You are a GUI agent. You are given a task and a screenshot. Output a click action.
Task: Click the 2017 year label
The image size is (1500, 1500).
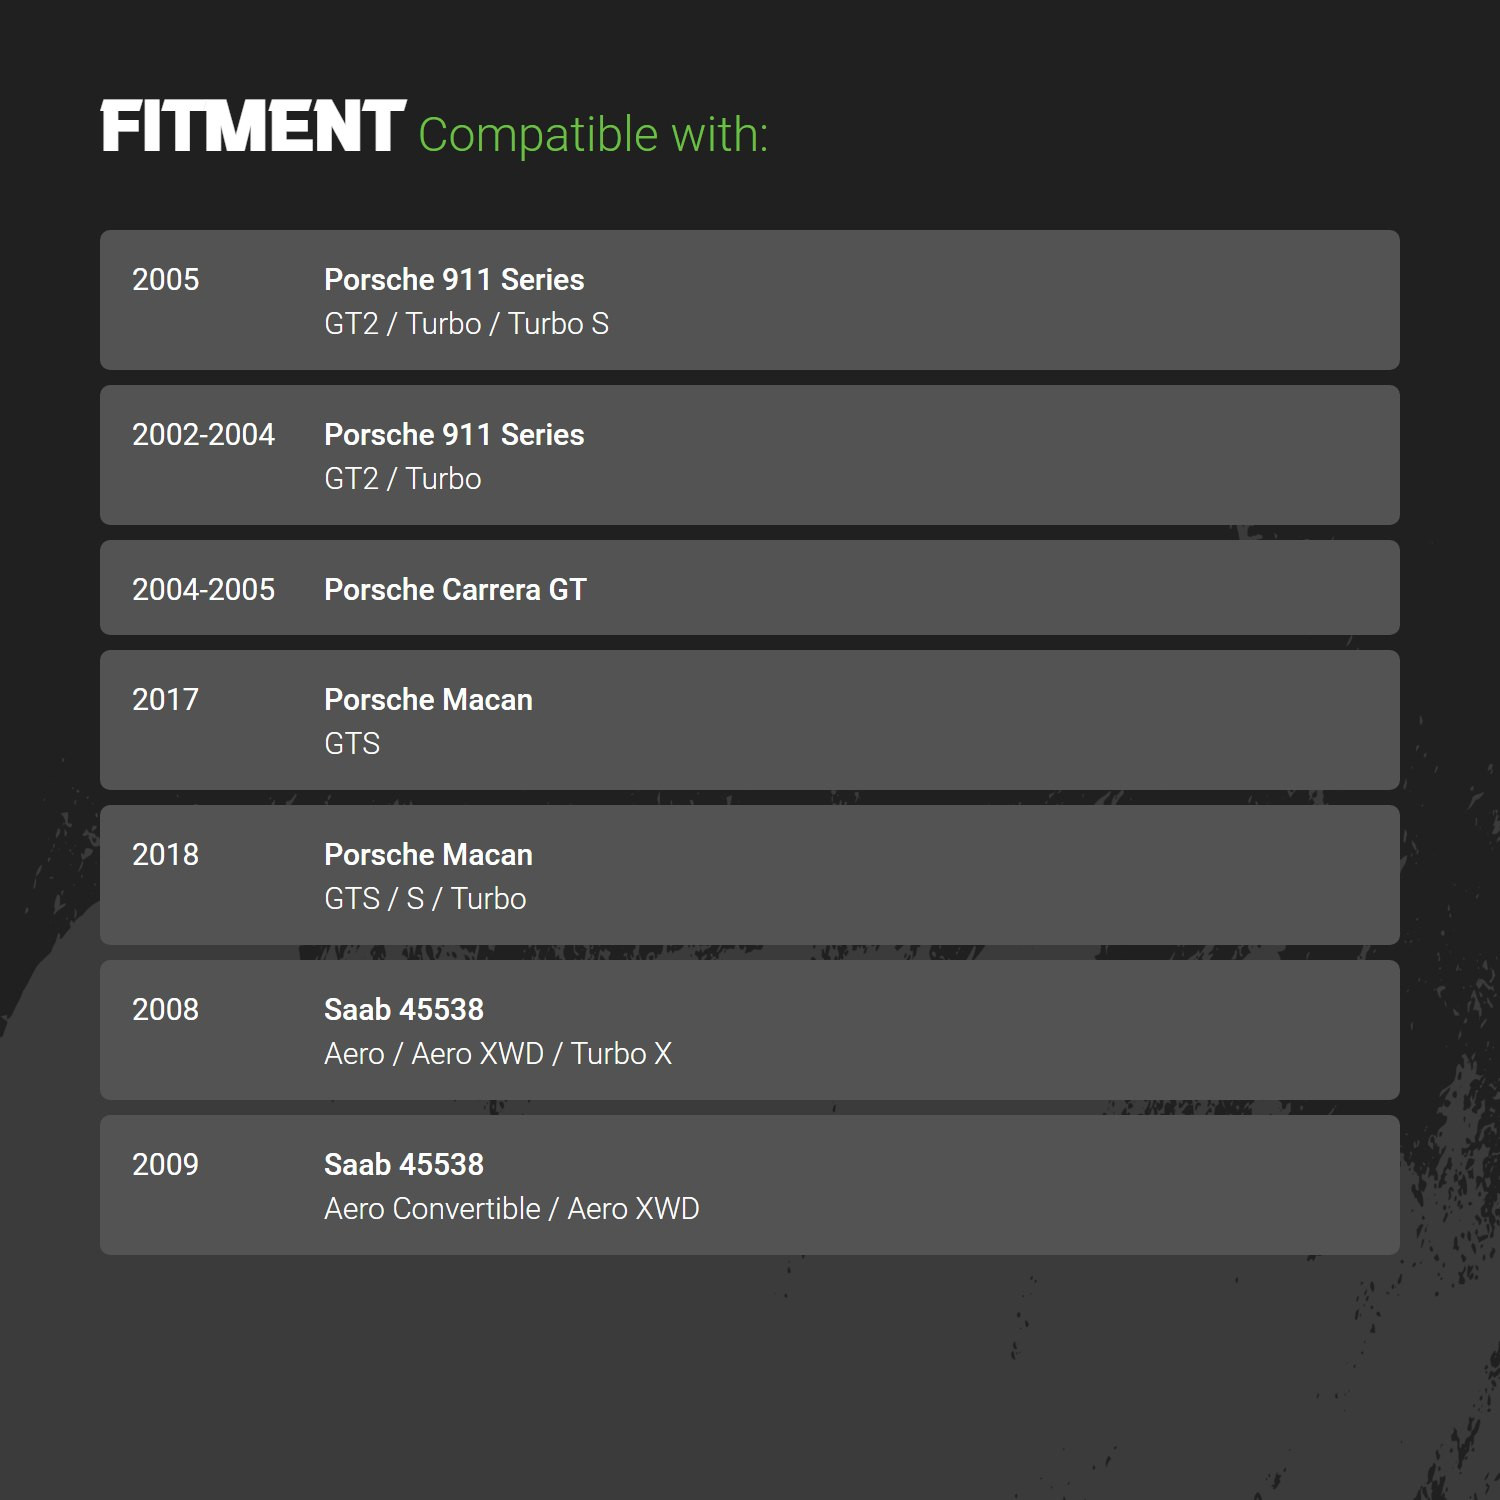coord(165,700)
